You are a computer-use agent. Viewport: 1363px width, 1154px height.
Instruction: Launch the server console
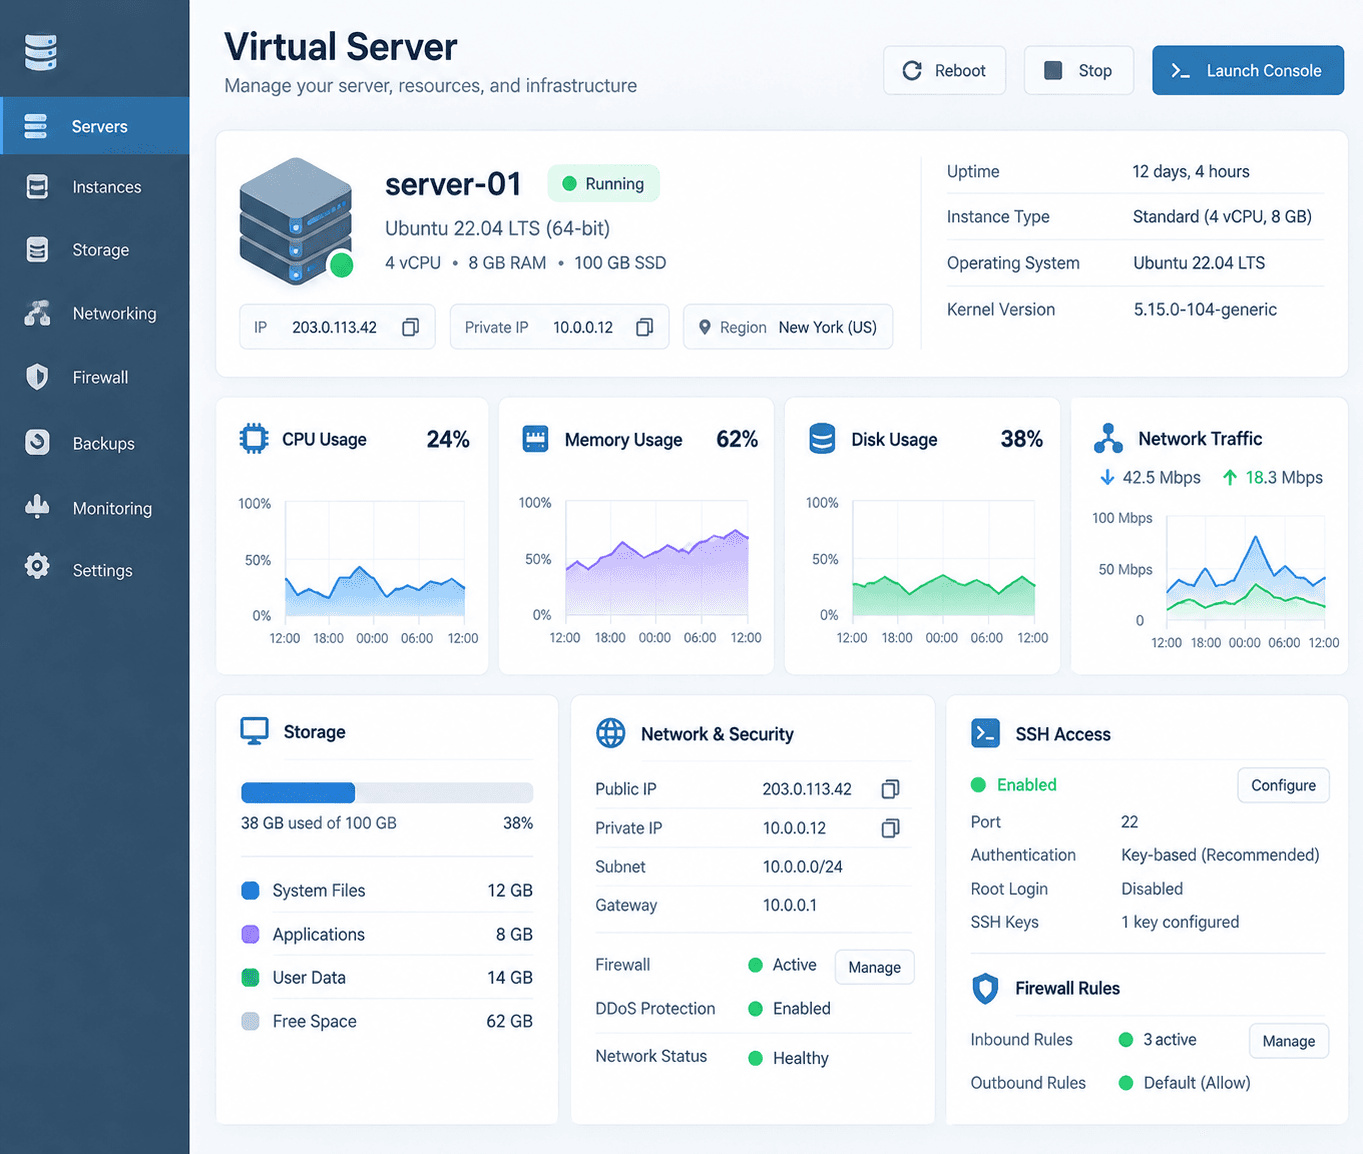tap(1247, 70)
